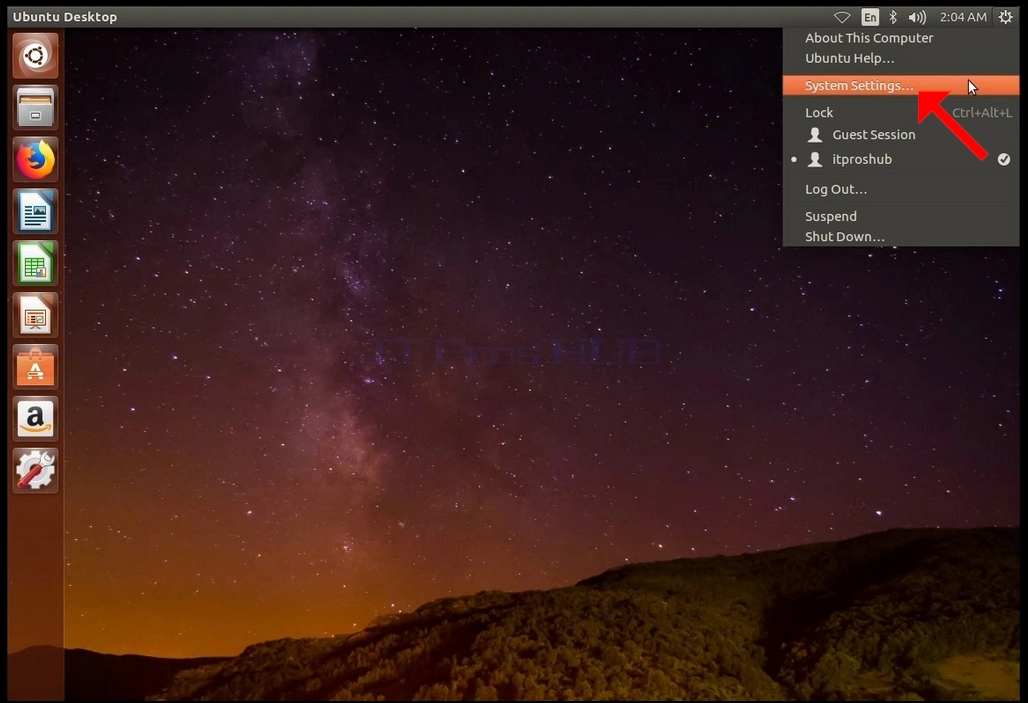Open Ubuntu Help…
This screenshot has height=703, width=1028.
coord(901,58)
